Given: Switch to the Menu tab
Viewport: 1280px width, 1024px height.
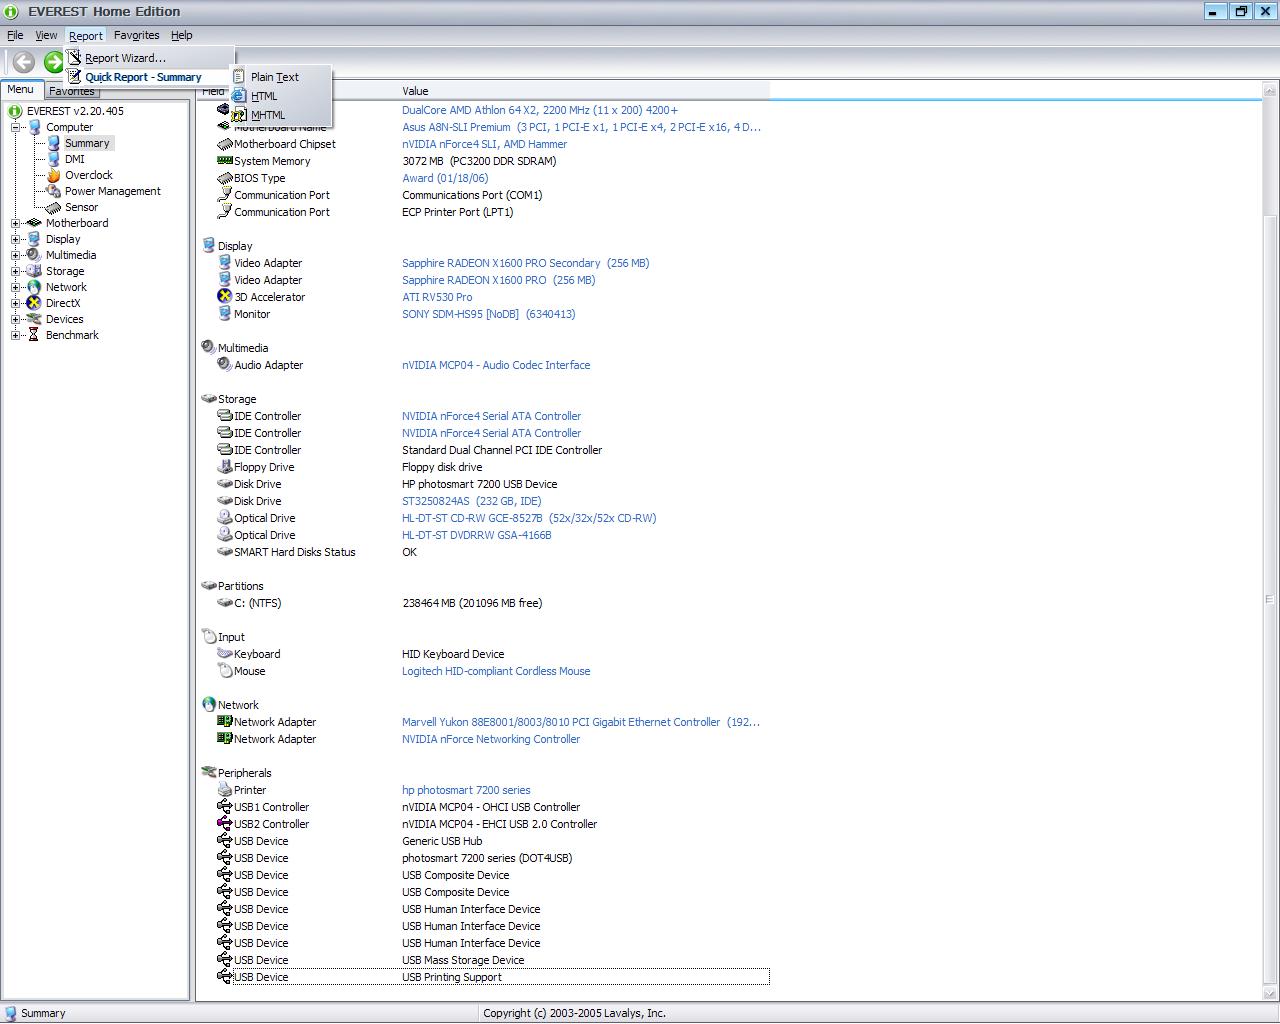Looking at the screenshot, I should coord(20,89).
